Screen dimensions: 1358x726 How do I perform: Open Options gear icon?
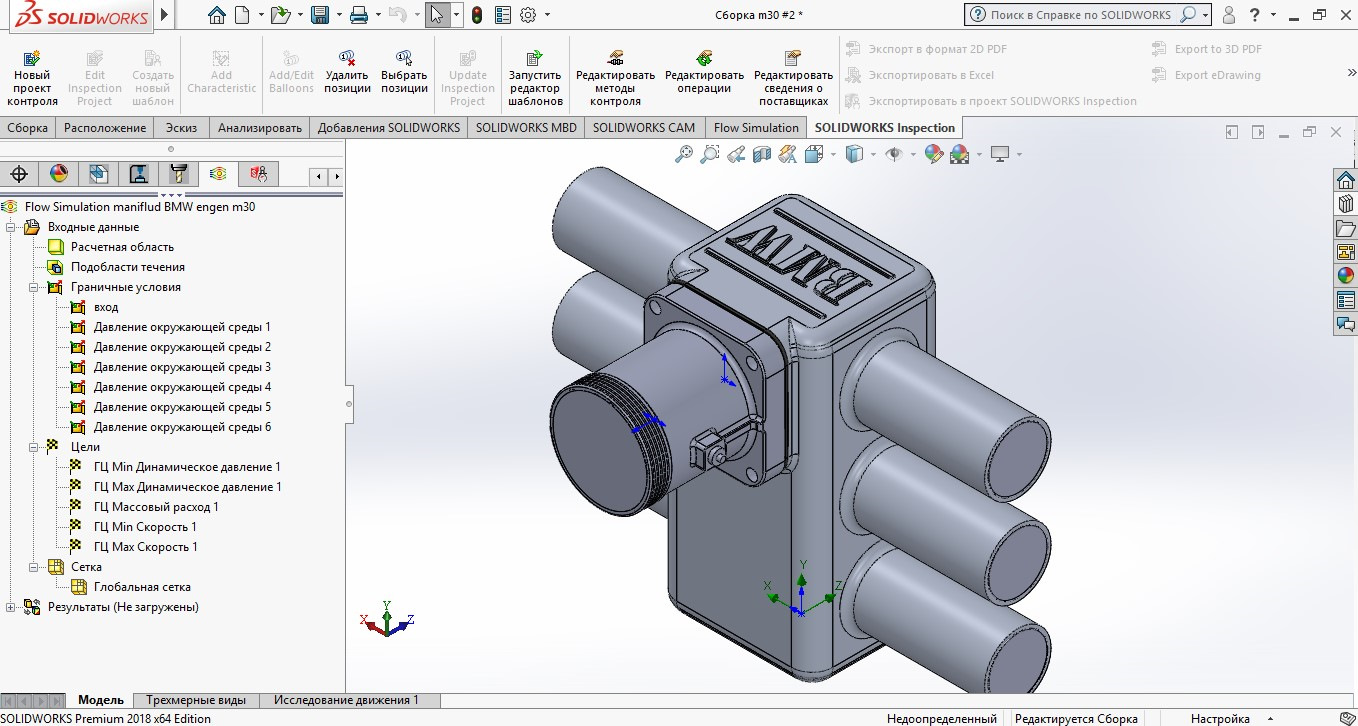pos(528,15)
